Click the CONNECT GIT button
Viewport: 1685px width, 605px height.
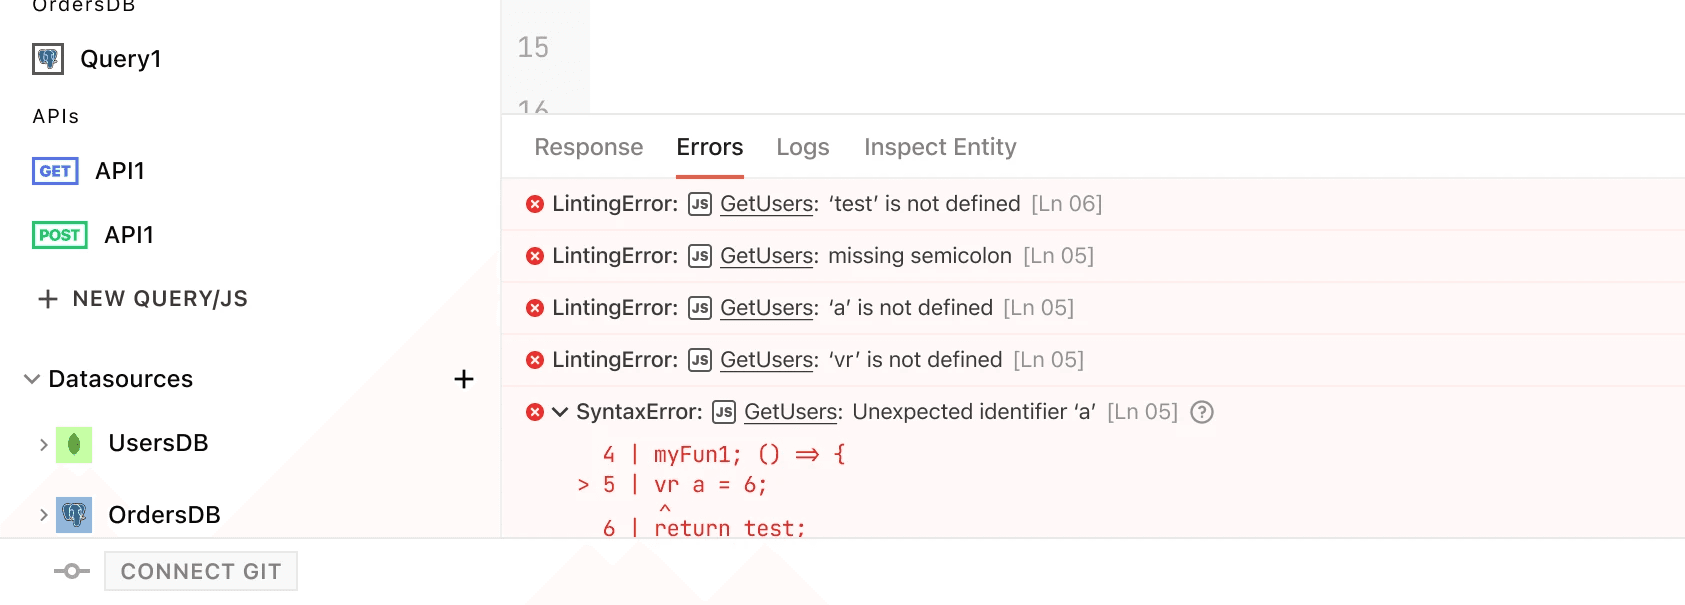(x=201, y=571)
